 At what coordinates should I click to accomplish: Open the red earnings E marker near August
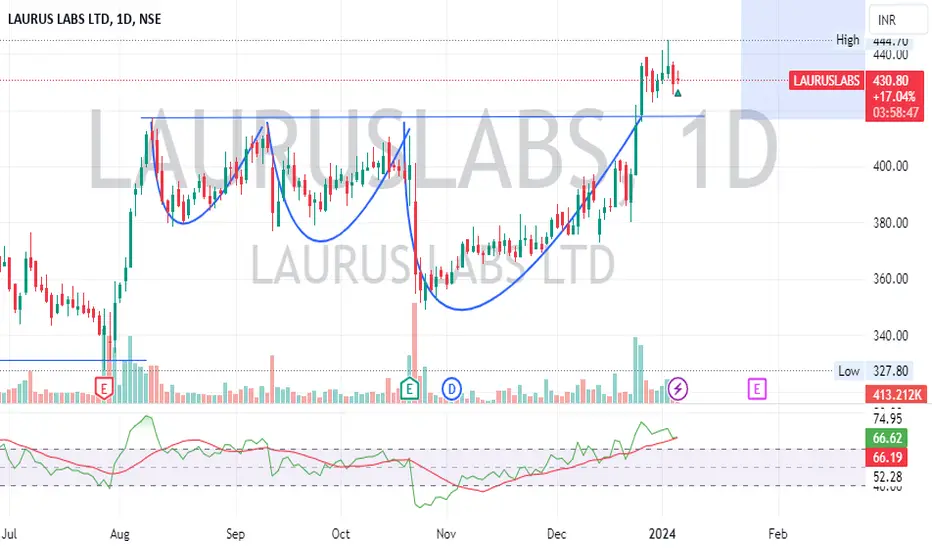104,389
